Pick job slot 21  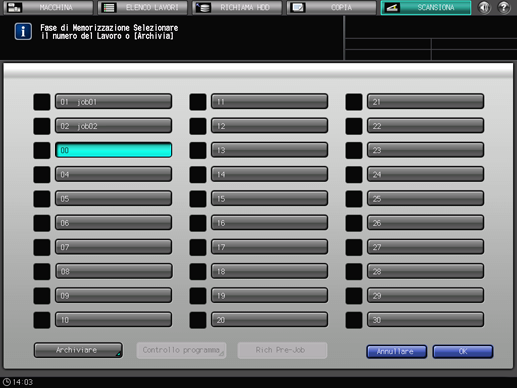[426, 102]
